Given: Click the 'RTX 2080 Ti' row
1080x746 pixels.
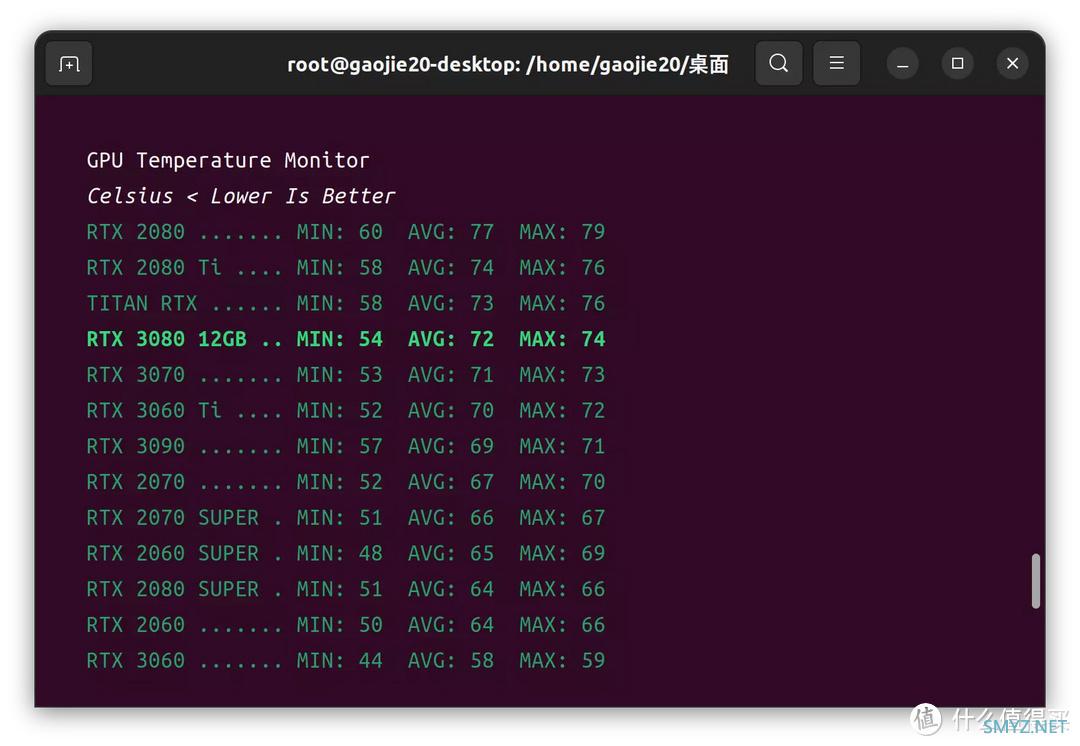Looking at the screenshot, I should point(346,268).
